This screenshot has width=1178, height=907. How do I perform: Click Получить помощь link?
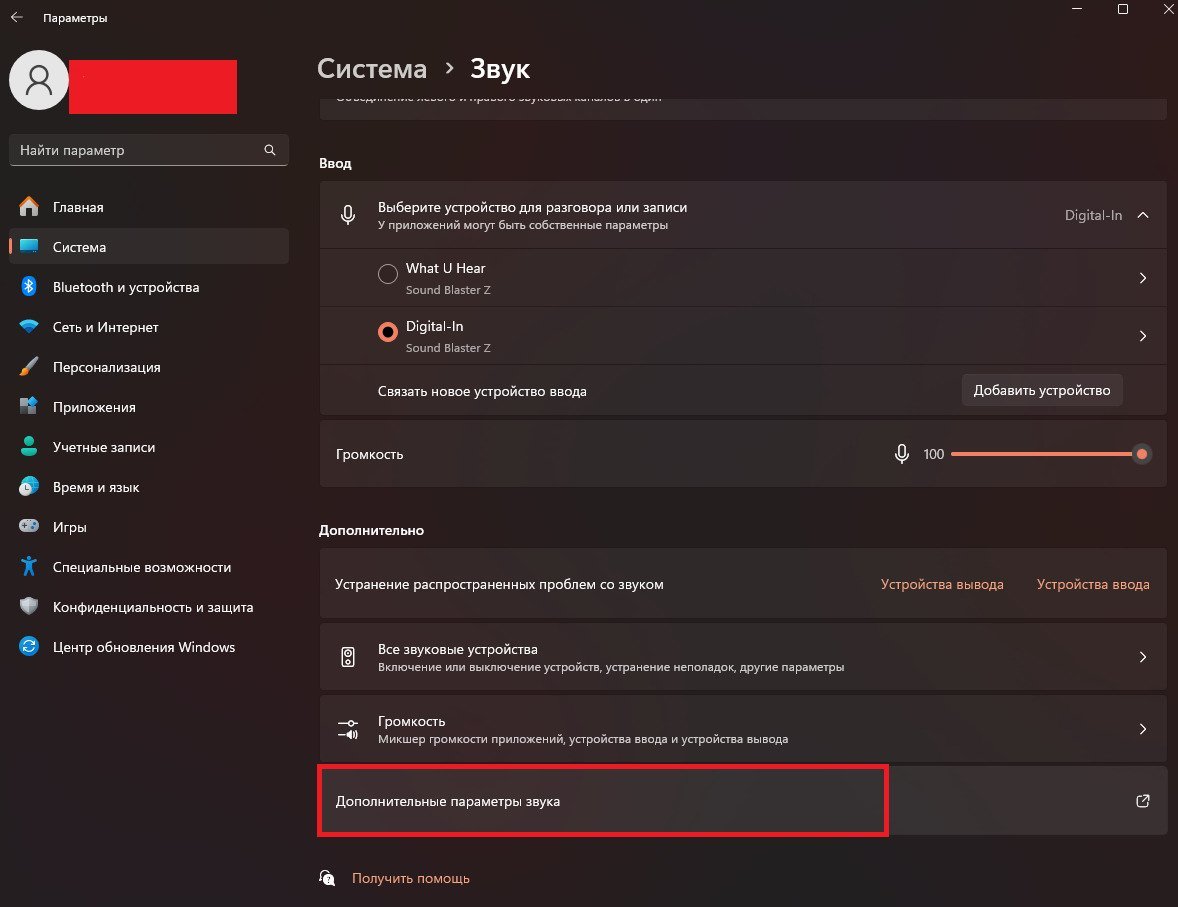pyautogui.click(x=410, y=878)
